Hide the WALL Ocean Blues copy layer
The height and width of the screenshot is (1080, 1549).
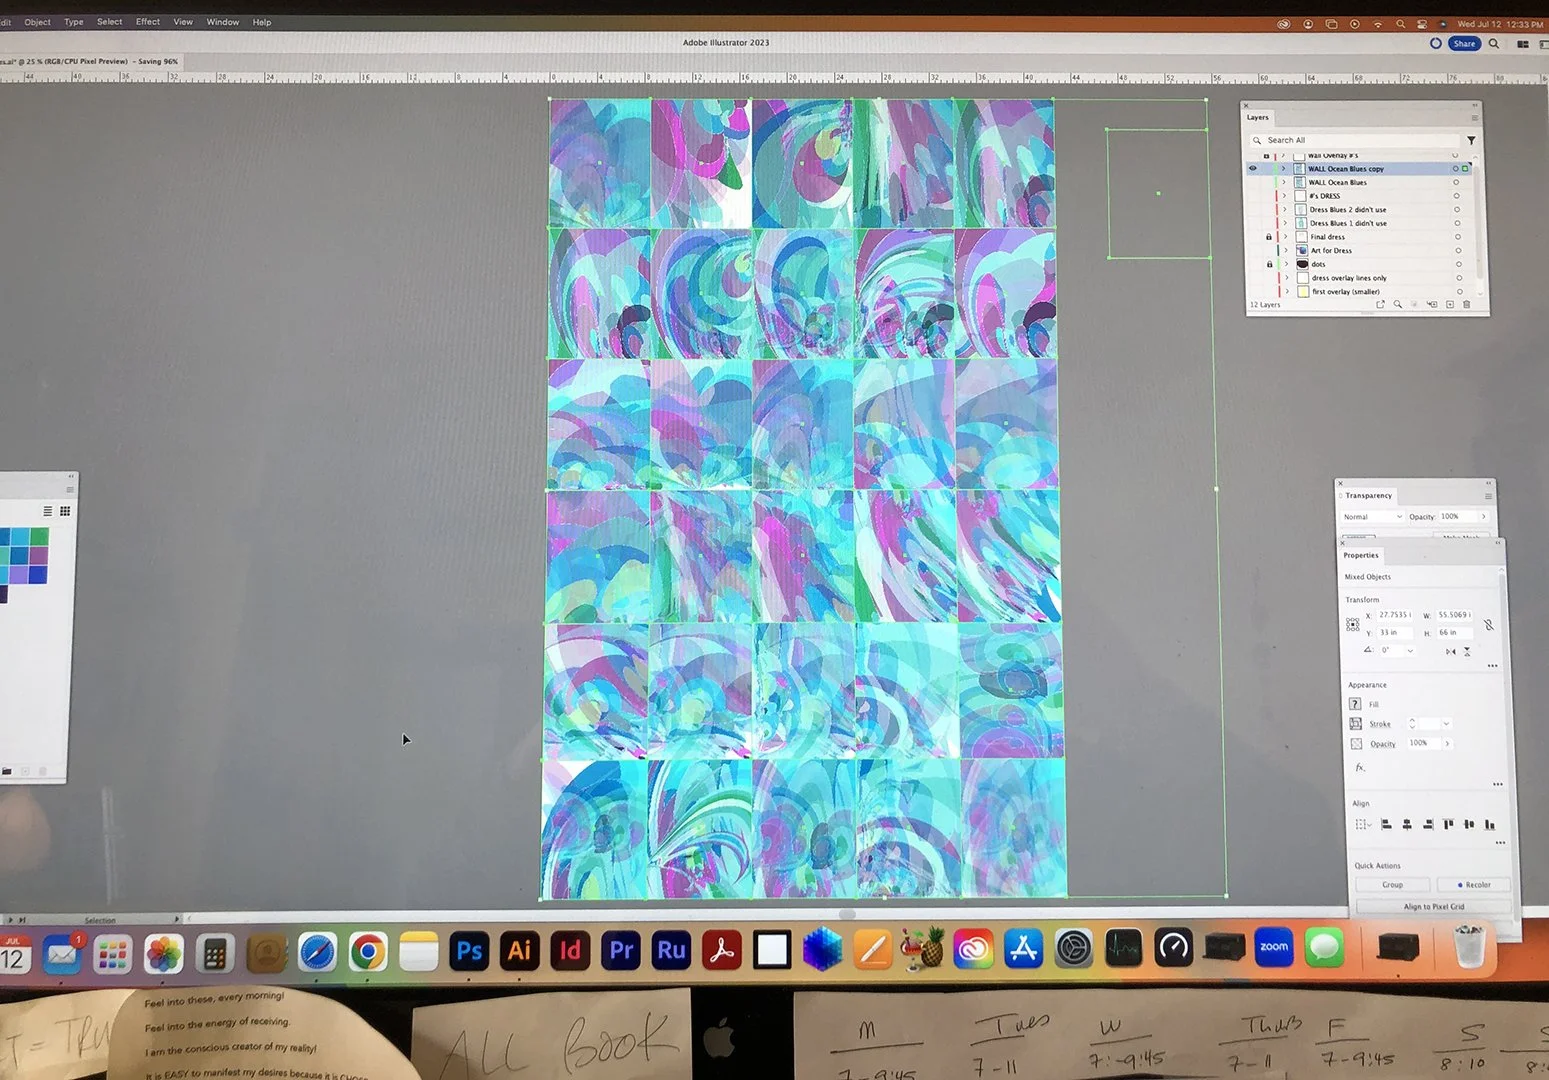click(1253, 168)
